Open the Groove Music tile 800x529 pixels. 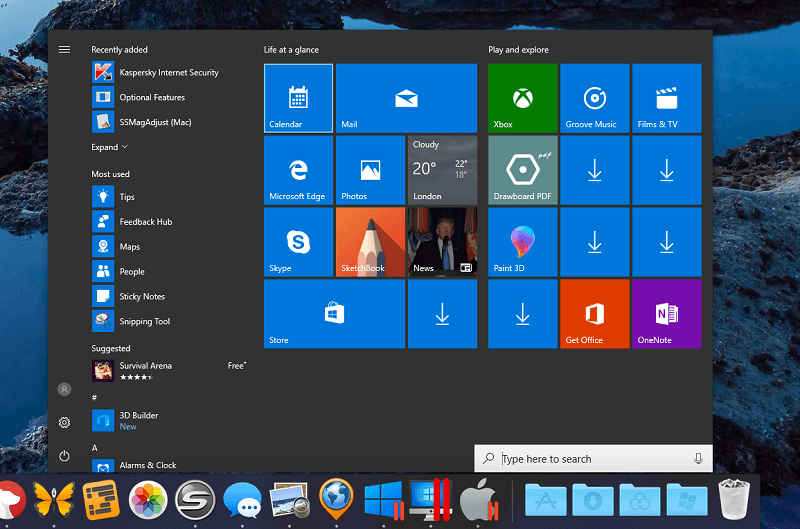coord(594,98)
